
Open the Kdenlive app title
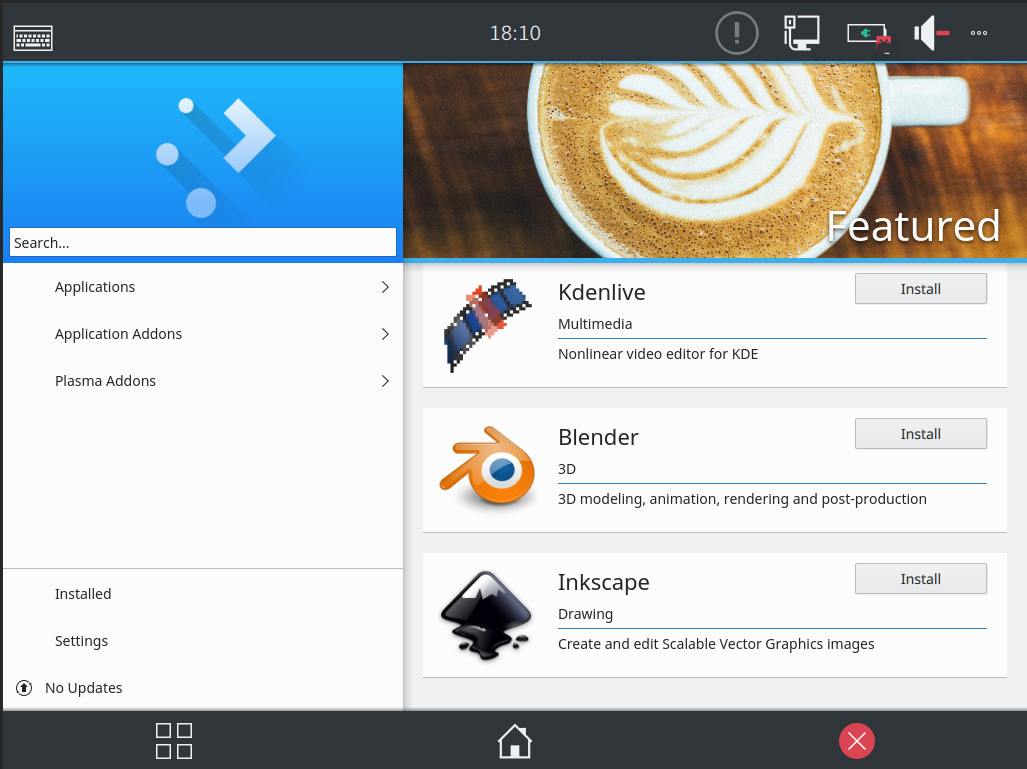point(601,292)
